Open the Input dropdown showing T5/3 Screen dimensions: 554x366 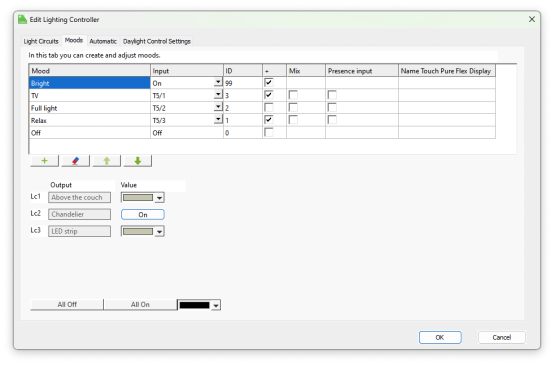click(x=218, y=119)
